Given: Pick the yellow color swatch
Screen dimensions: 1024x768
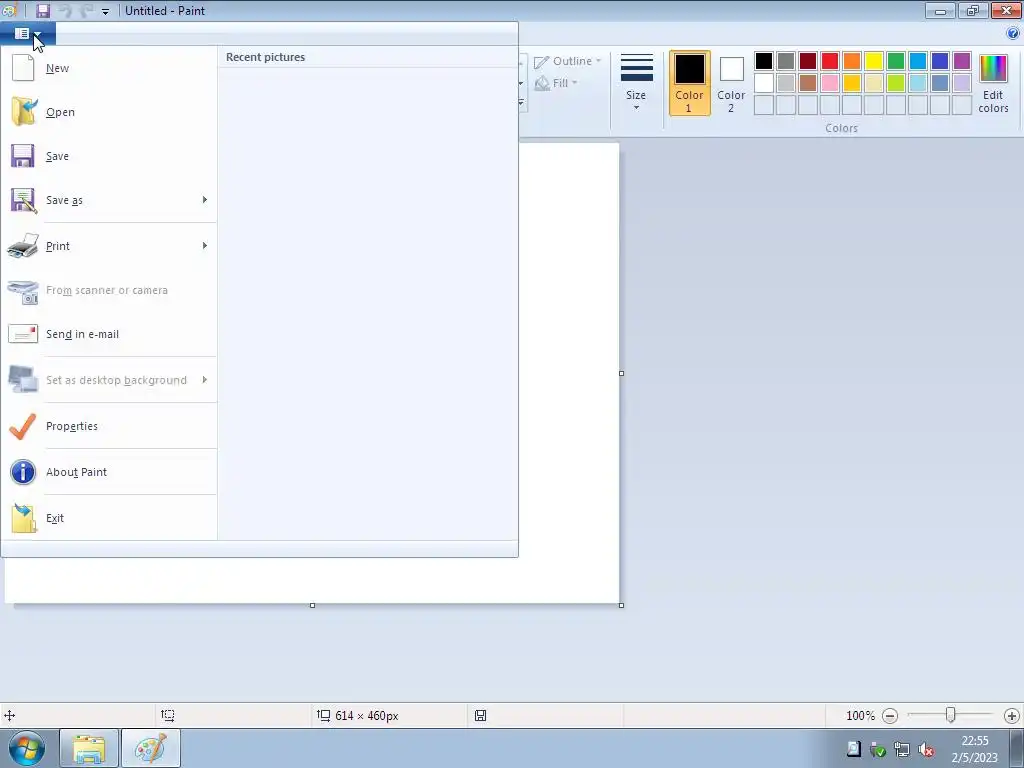Looking at the screenshot, I should 874,61.
